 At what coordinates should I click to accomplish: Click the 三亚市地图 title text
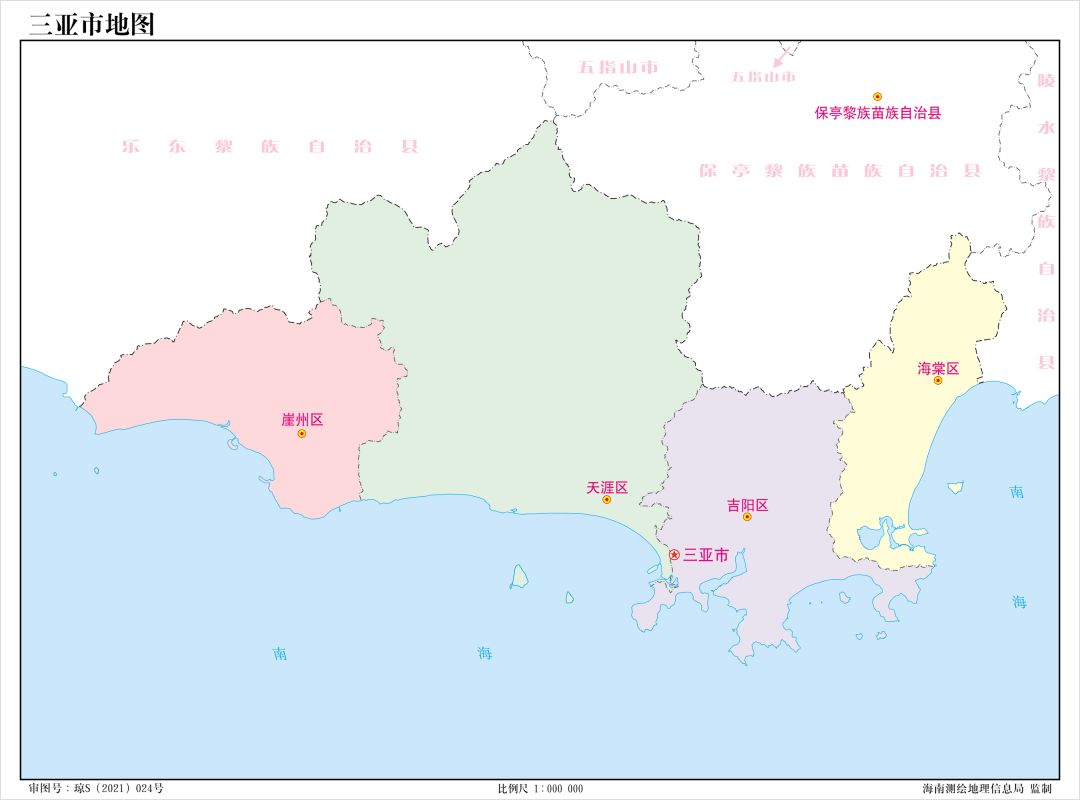92,25
